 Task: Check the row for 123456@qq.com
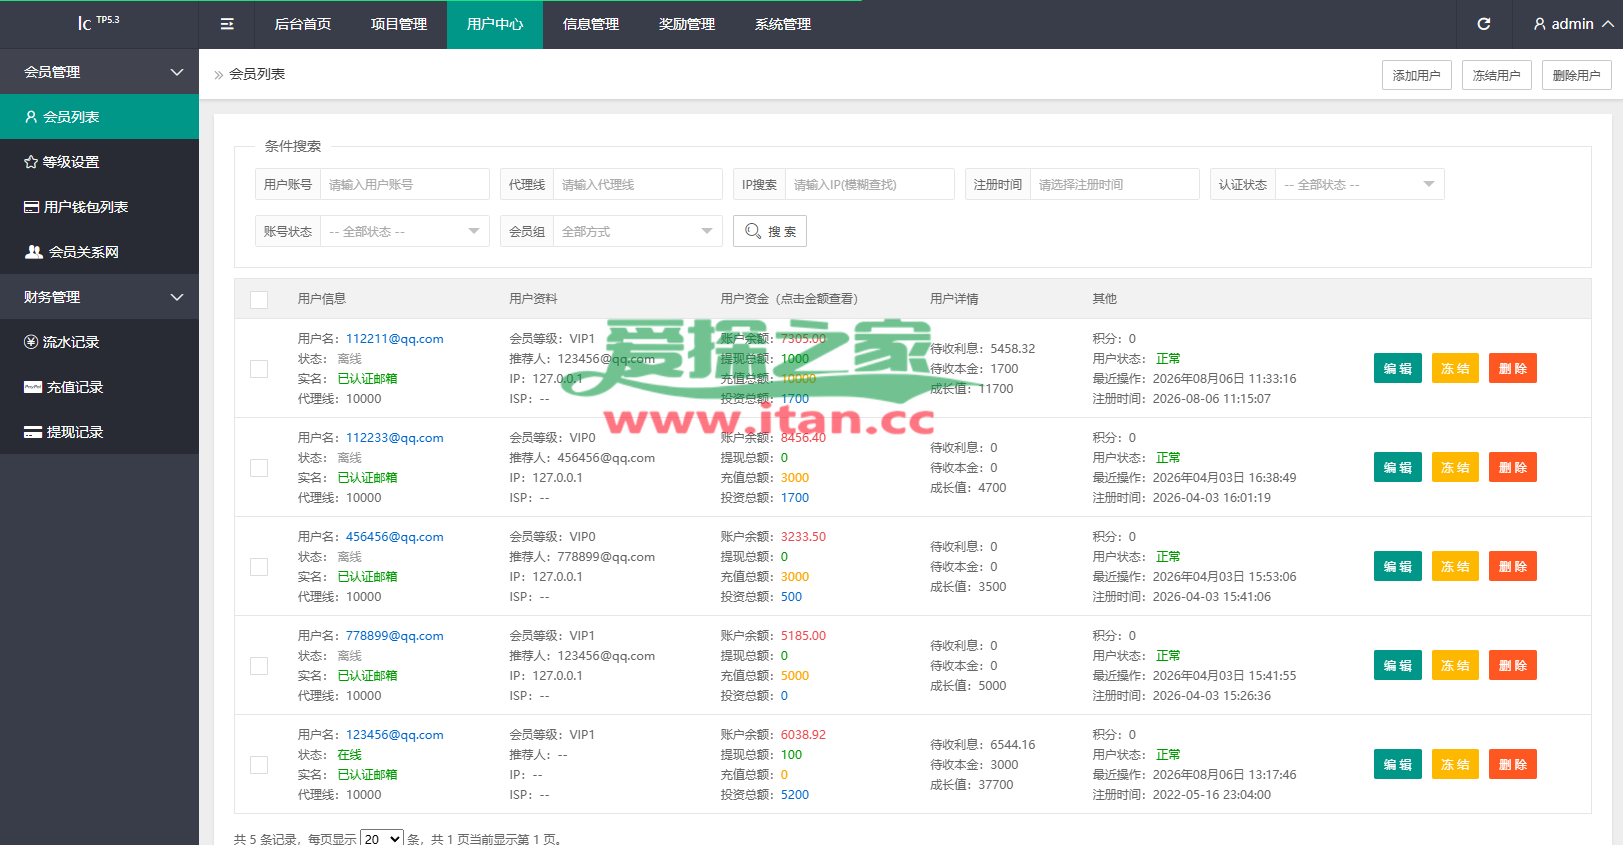259,765
